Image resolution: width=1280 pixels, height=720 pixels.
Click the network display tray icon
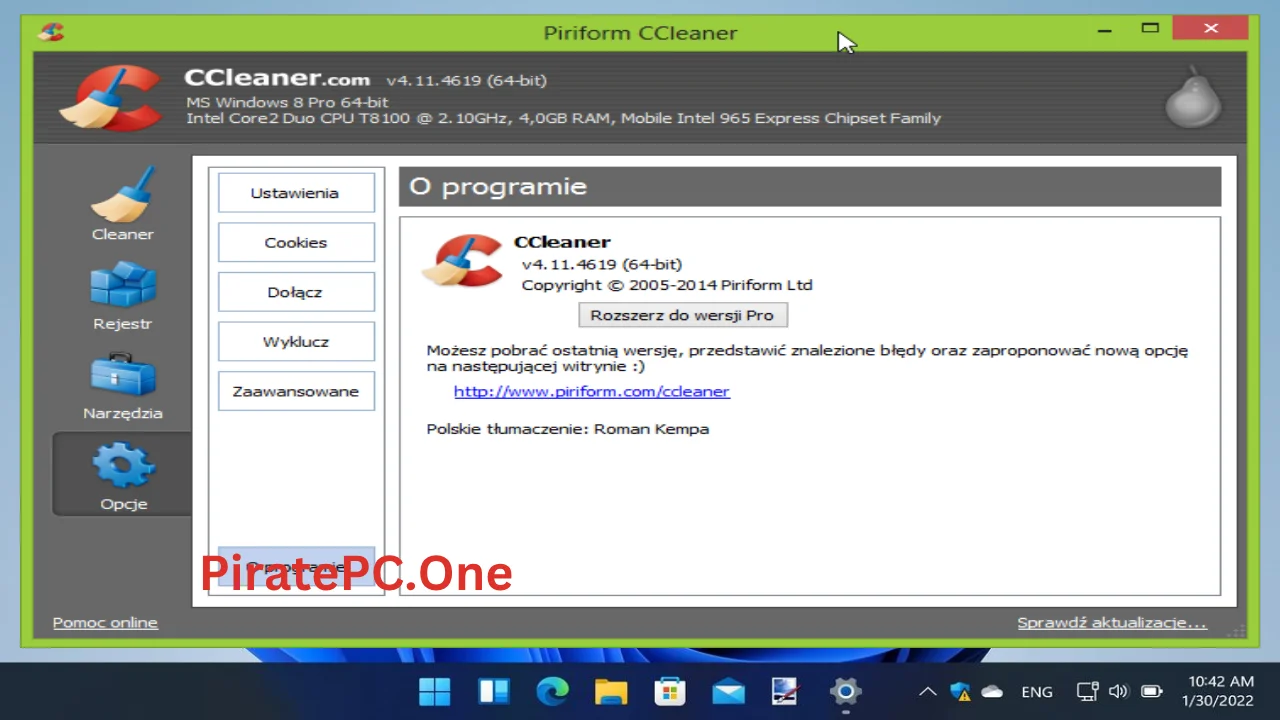tap(1088, 691)
